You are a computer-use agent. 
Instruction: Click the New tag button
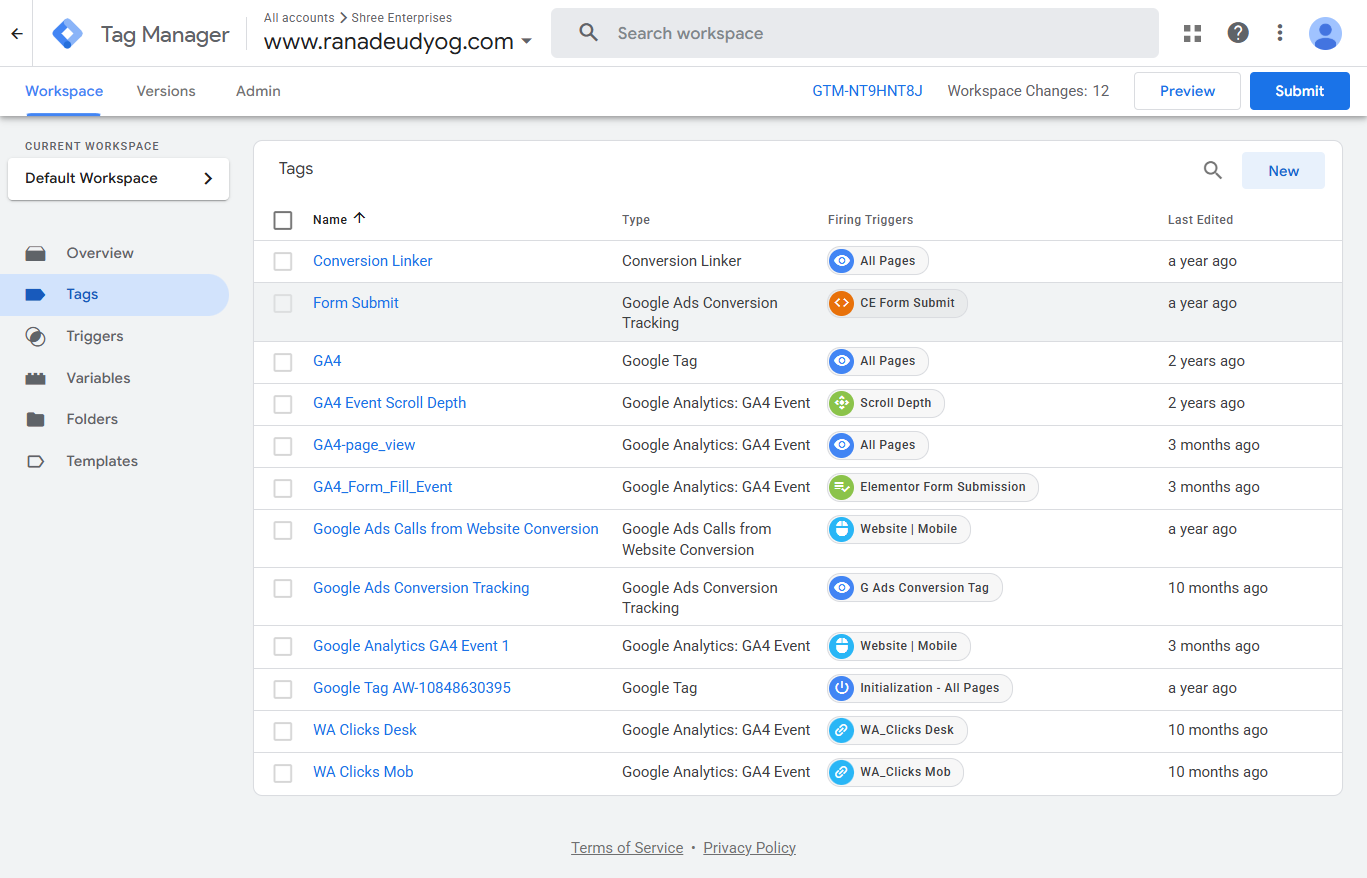(1283, 171)
